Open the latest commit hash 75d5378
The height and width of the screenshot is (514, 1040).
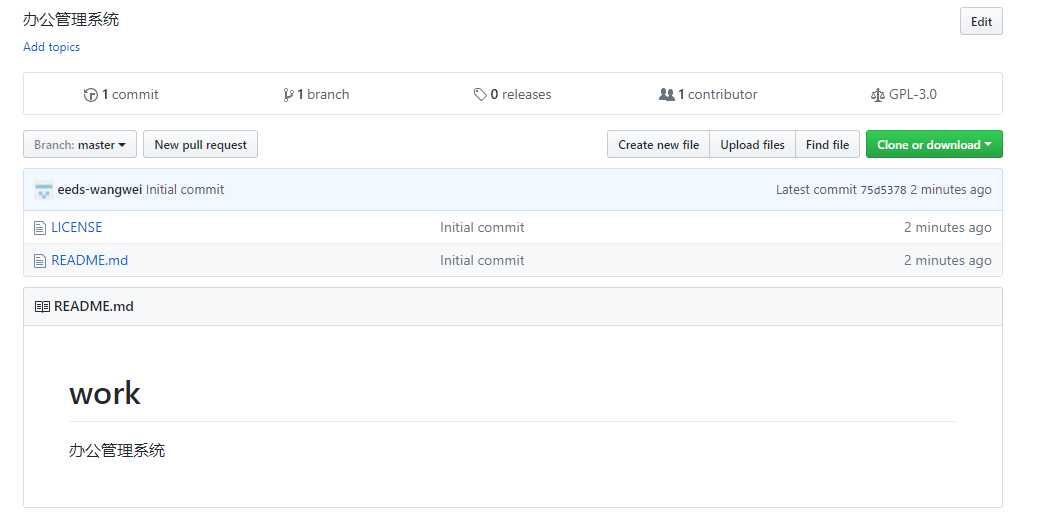pos(883,190)
